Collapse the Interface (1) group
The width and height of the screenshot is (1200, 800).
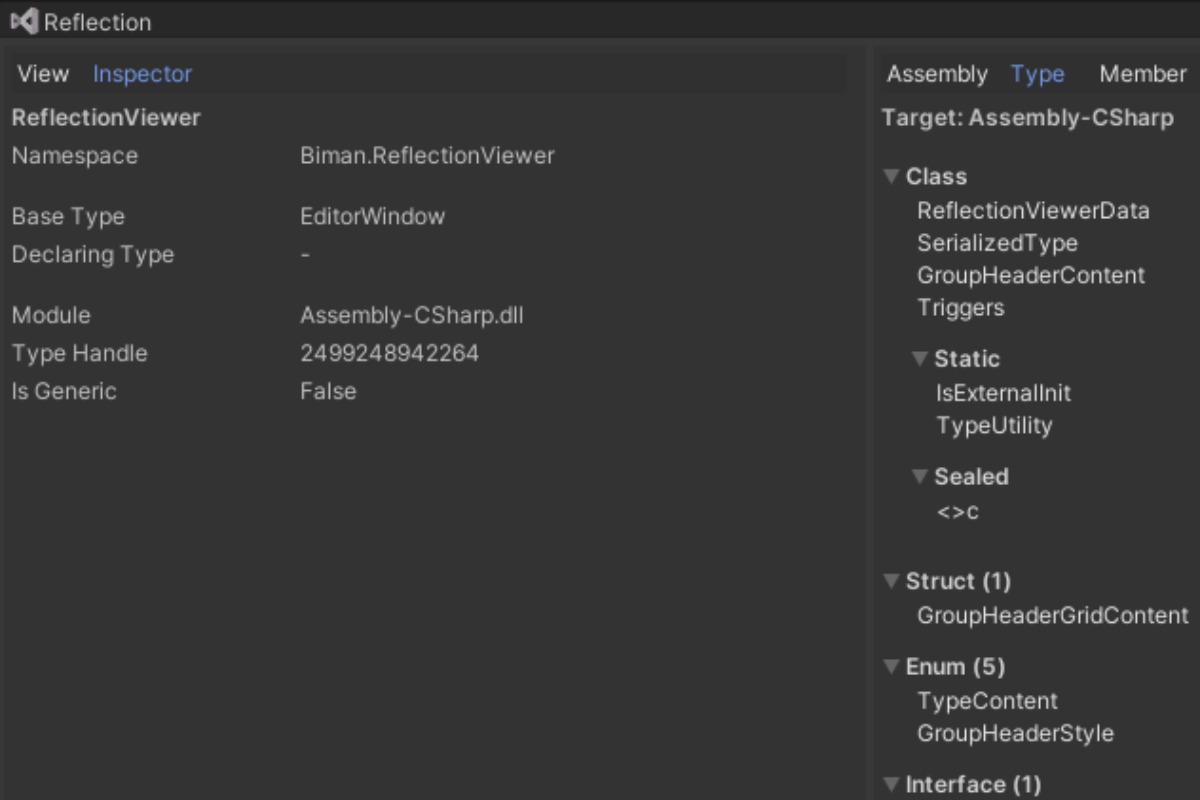pyautogui.click(x=892, y=785)
